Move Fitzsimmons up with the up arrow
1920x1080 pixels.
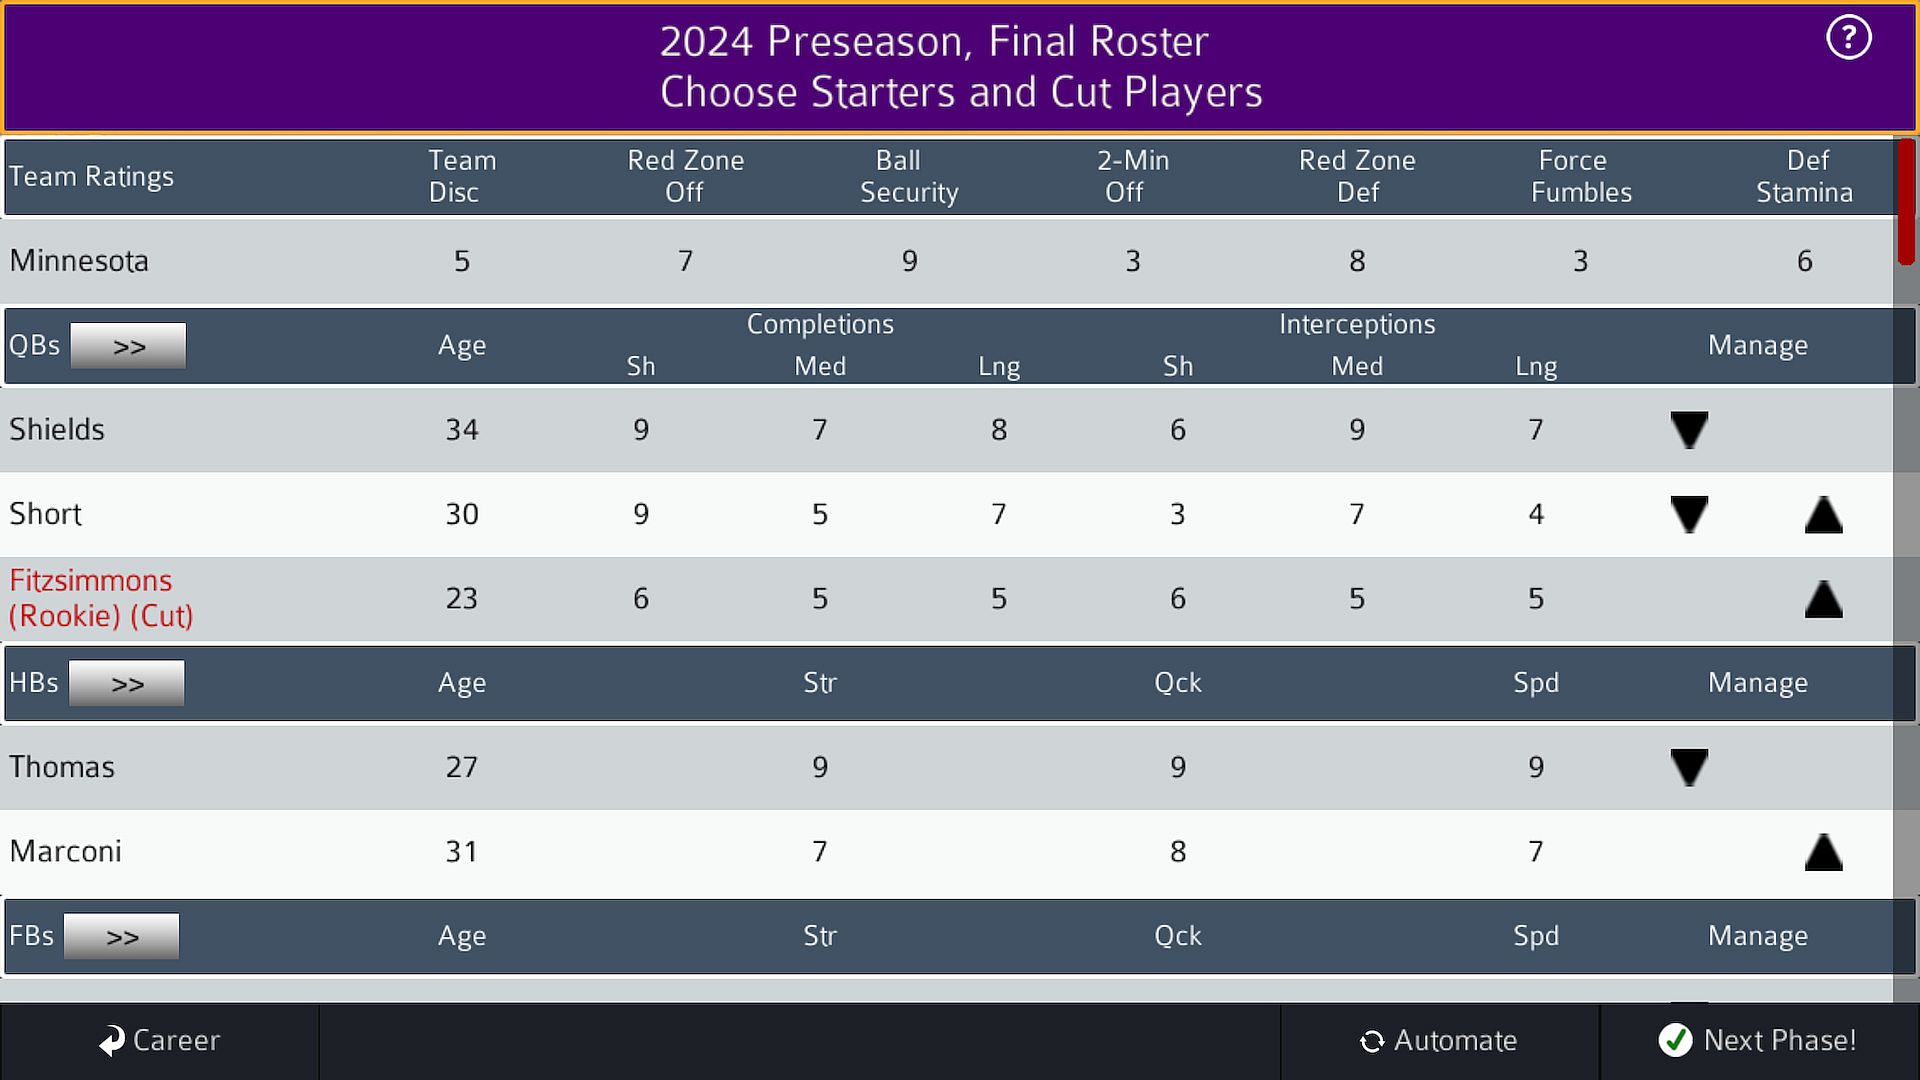click(1823, 600)
